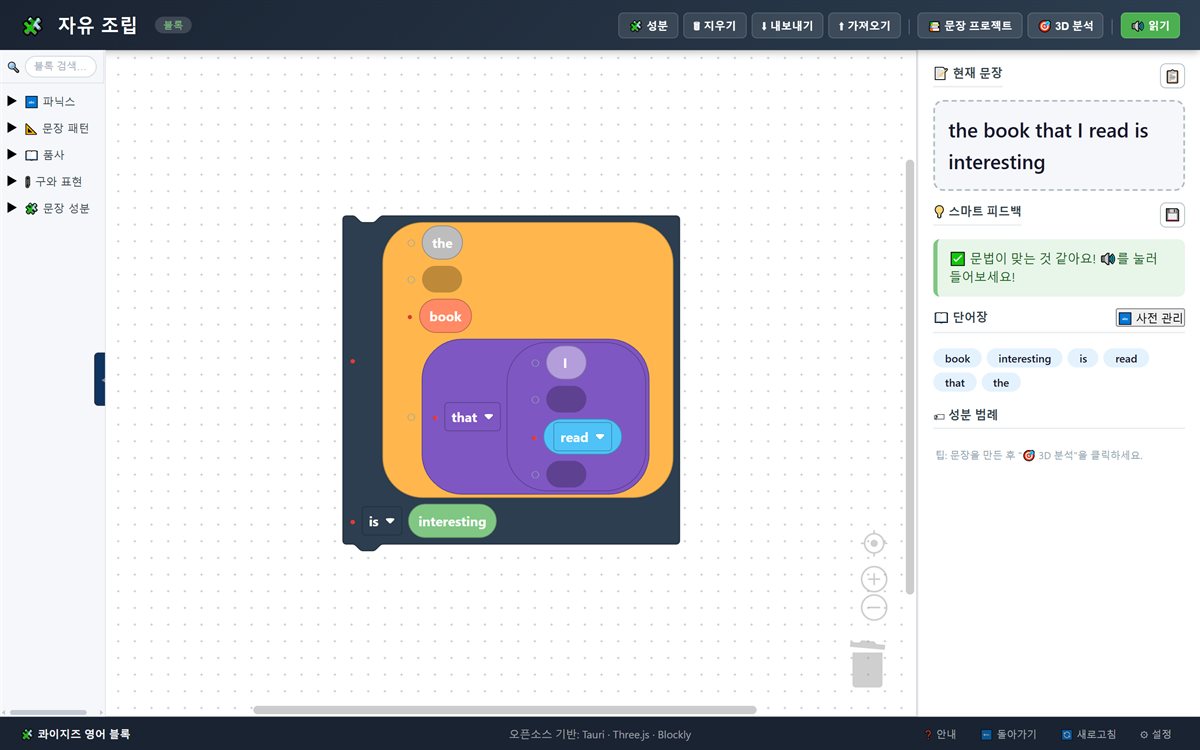This screenshot has width=1200, height=750.
Task: Copy the current sentence with clipboard icon
Action: pos(1172,76)
